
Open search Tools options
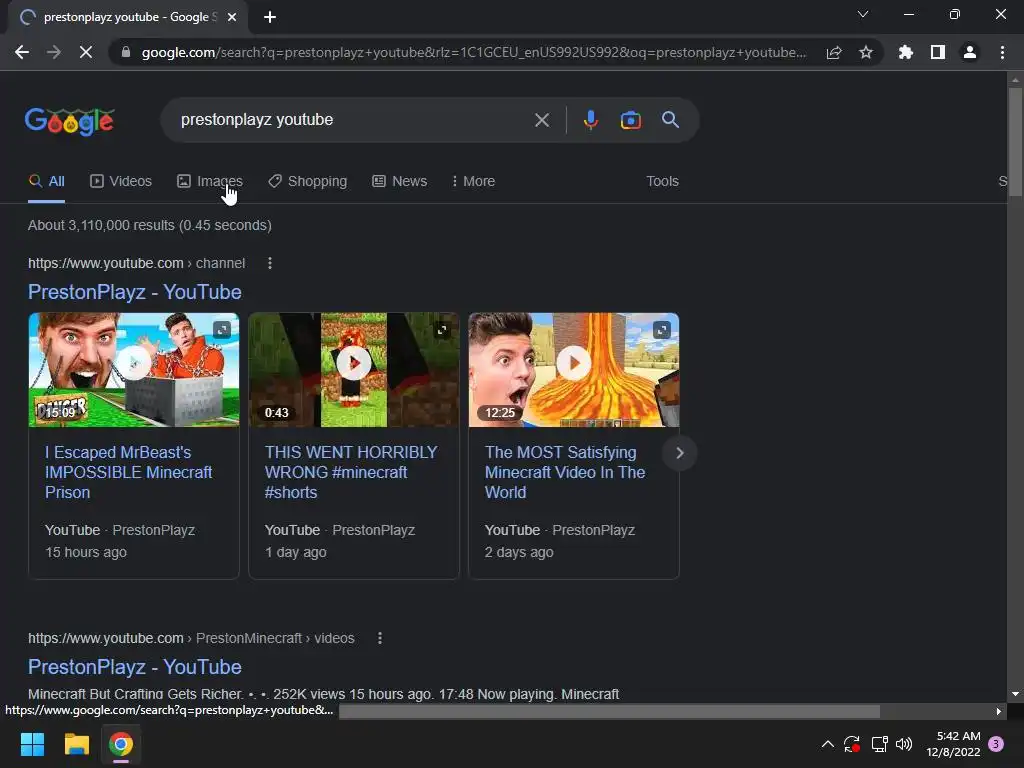point(662,181)
